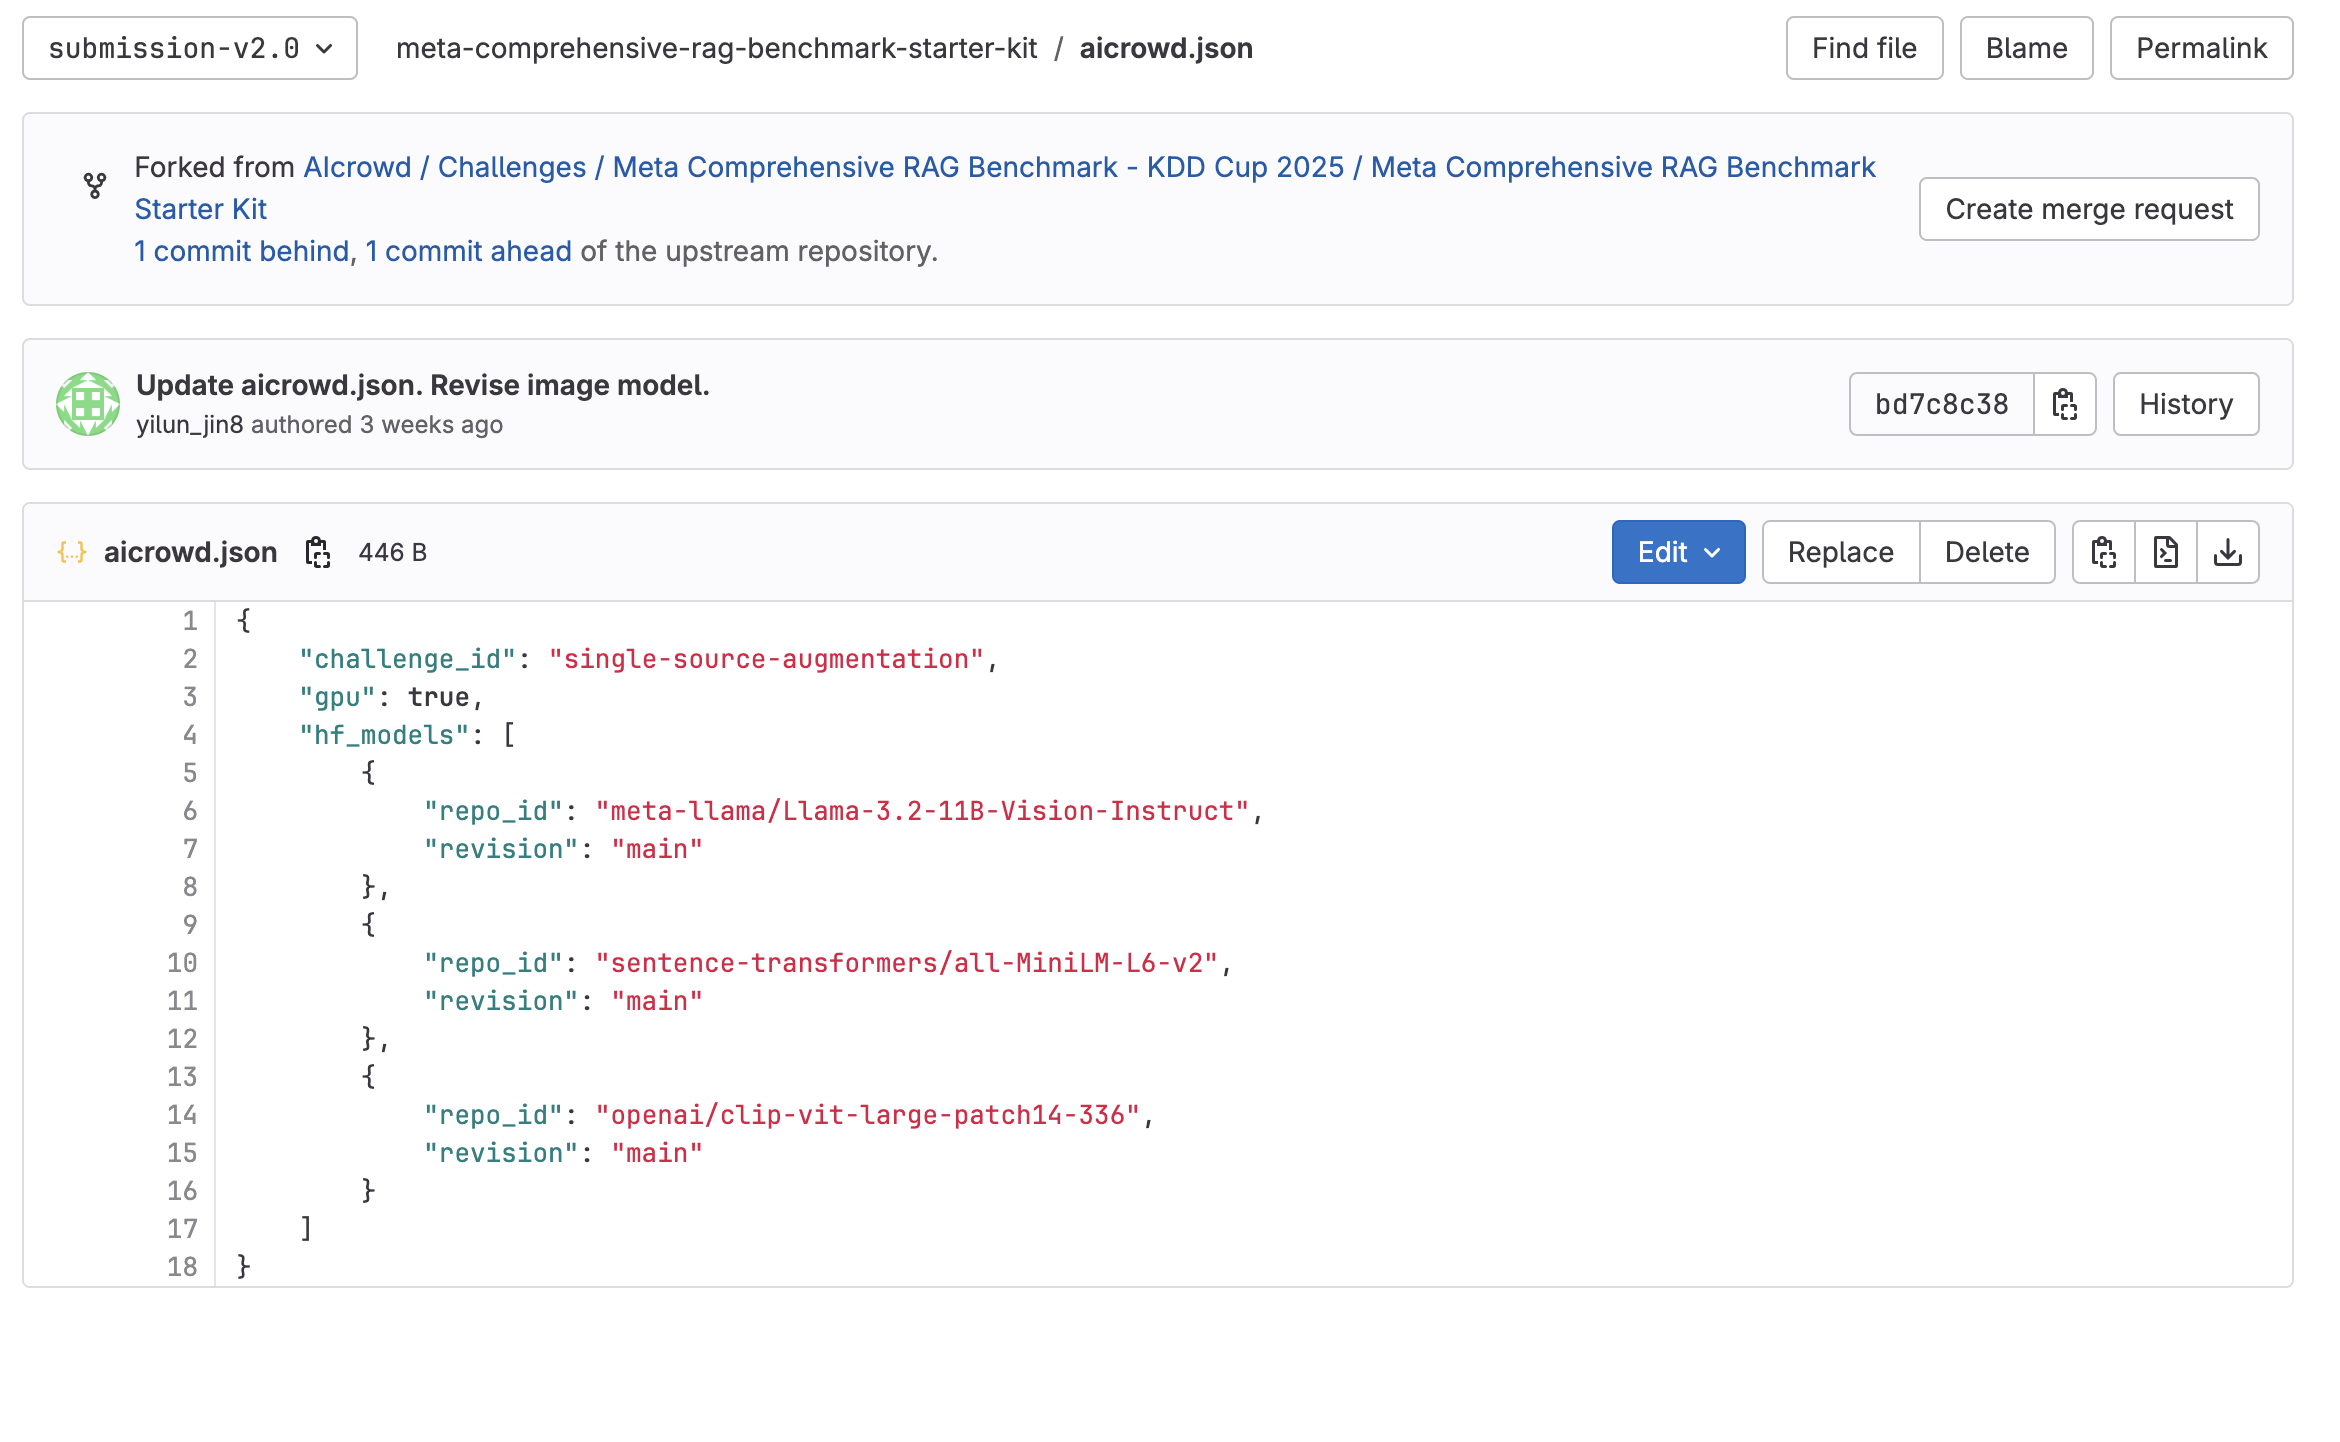Open raw file view icon

(x=2166, y=552)
